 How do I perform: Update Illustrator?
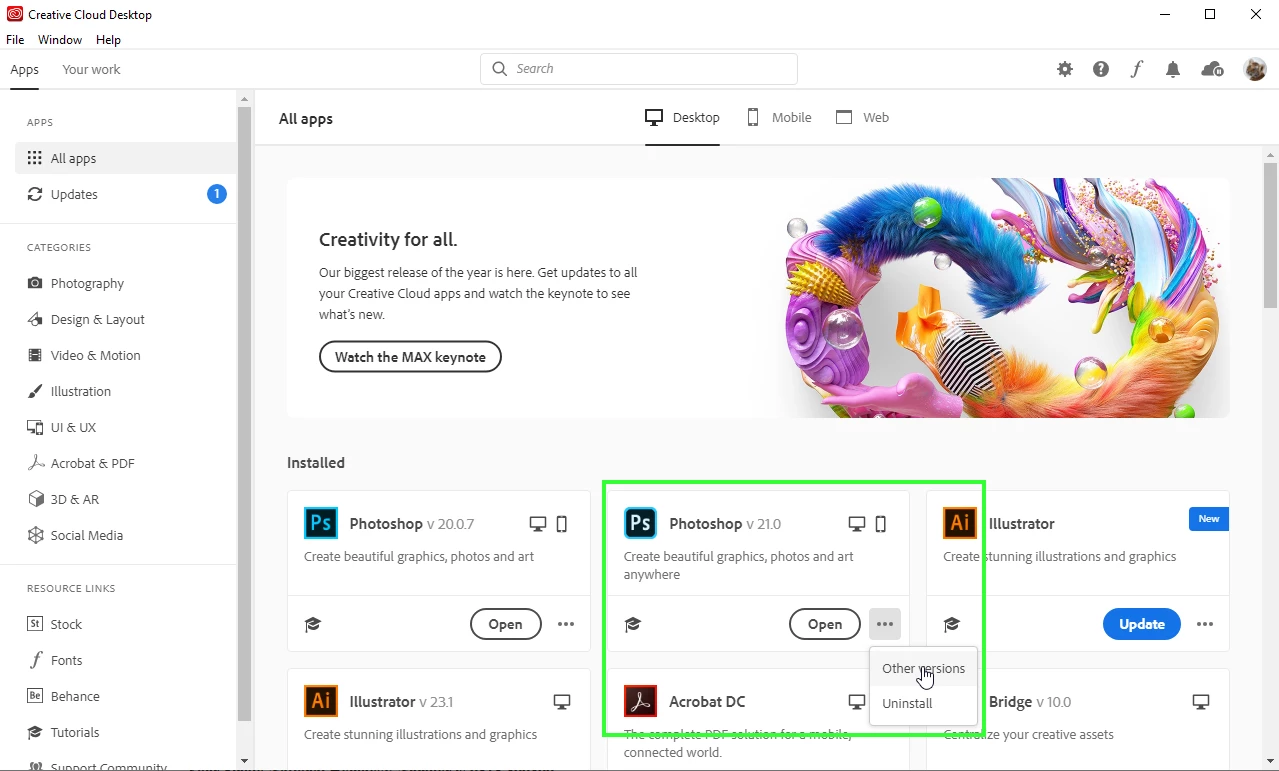click(1141, 624)
